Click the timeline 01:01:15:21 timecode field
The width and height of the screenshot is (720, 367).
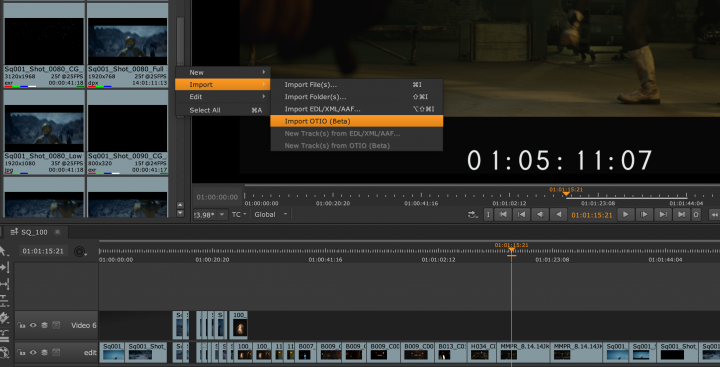point(43,251)
